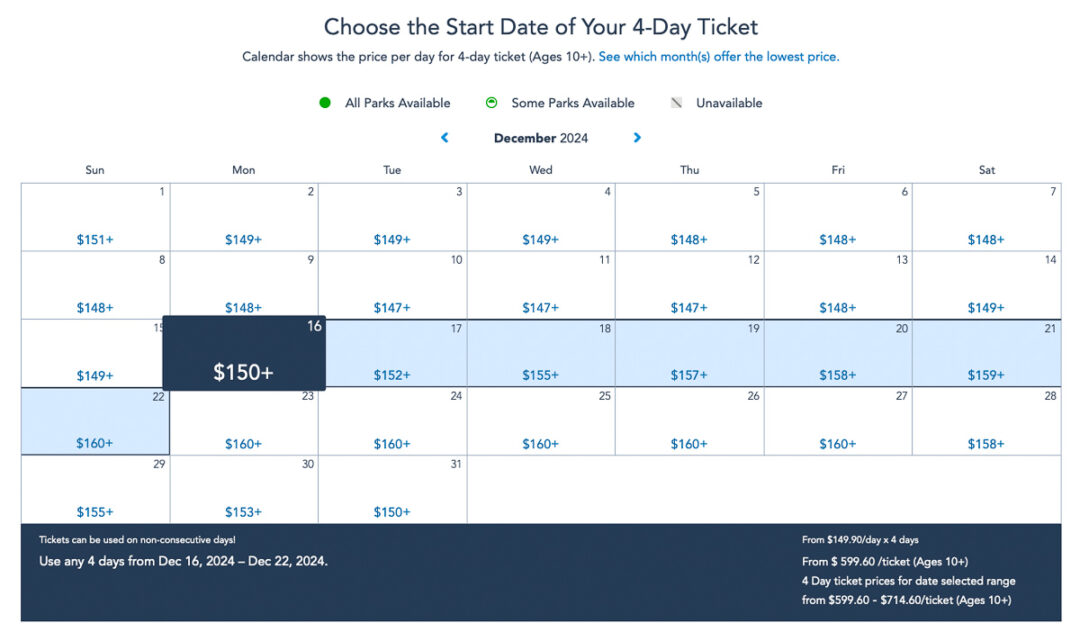Viewport: 1080px width, 632px height.
Task: Choose December 29 priced at $155+
Action: pyautogui.click(x=94, y=488)
